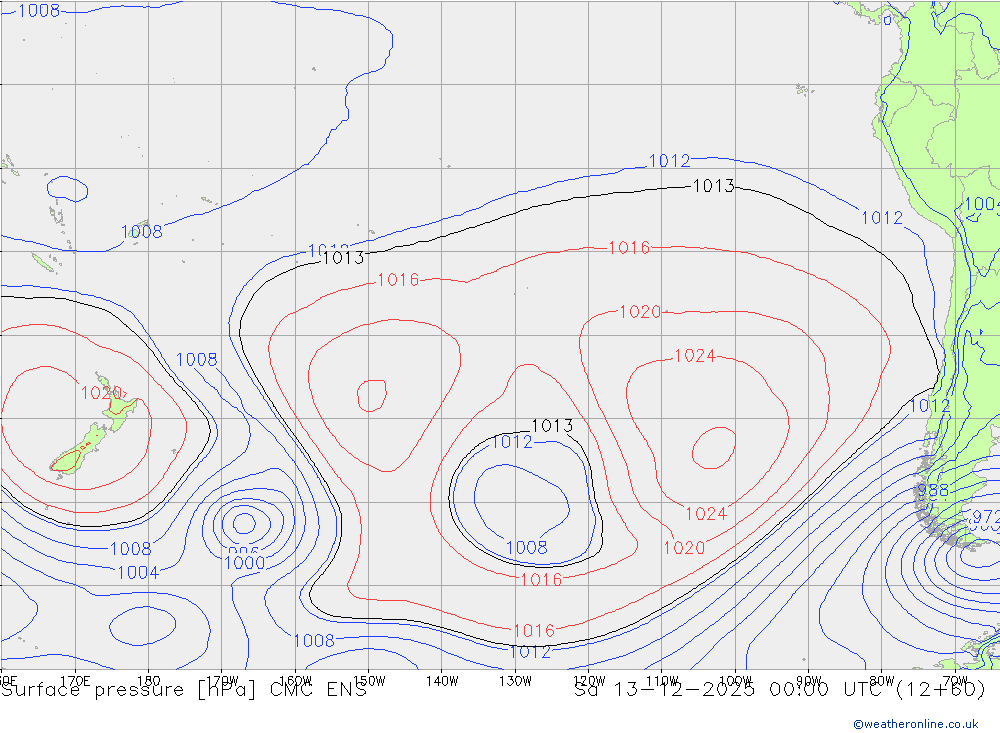
Task: Select the 140W longitude axis label
Action: point(442,681)
